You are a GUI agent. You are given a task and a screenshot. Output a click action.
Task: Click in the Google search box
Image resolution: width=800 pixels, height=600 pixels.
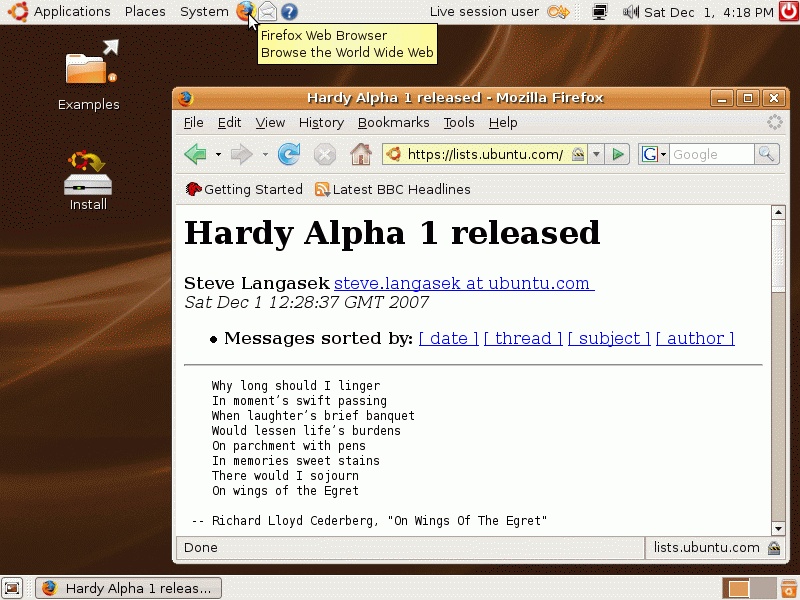(x=712, y=154)
